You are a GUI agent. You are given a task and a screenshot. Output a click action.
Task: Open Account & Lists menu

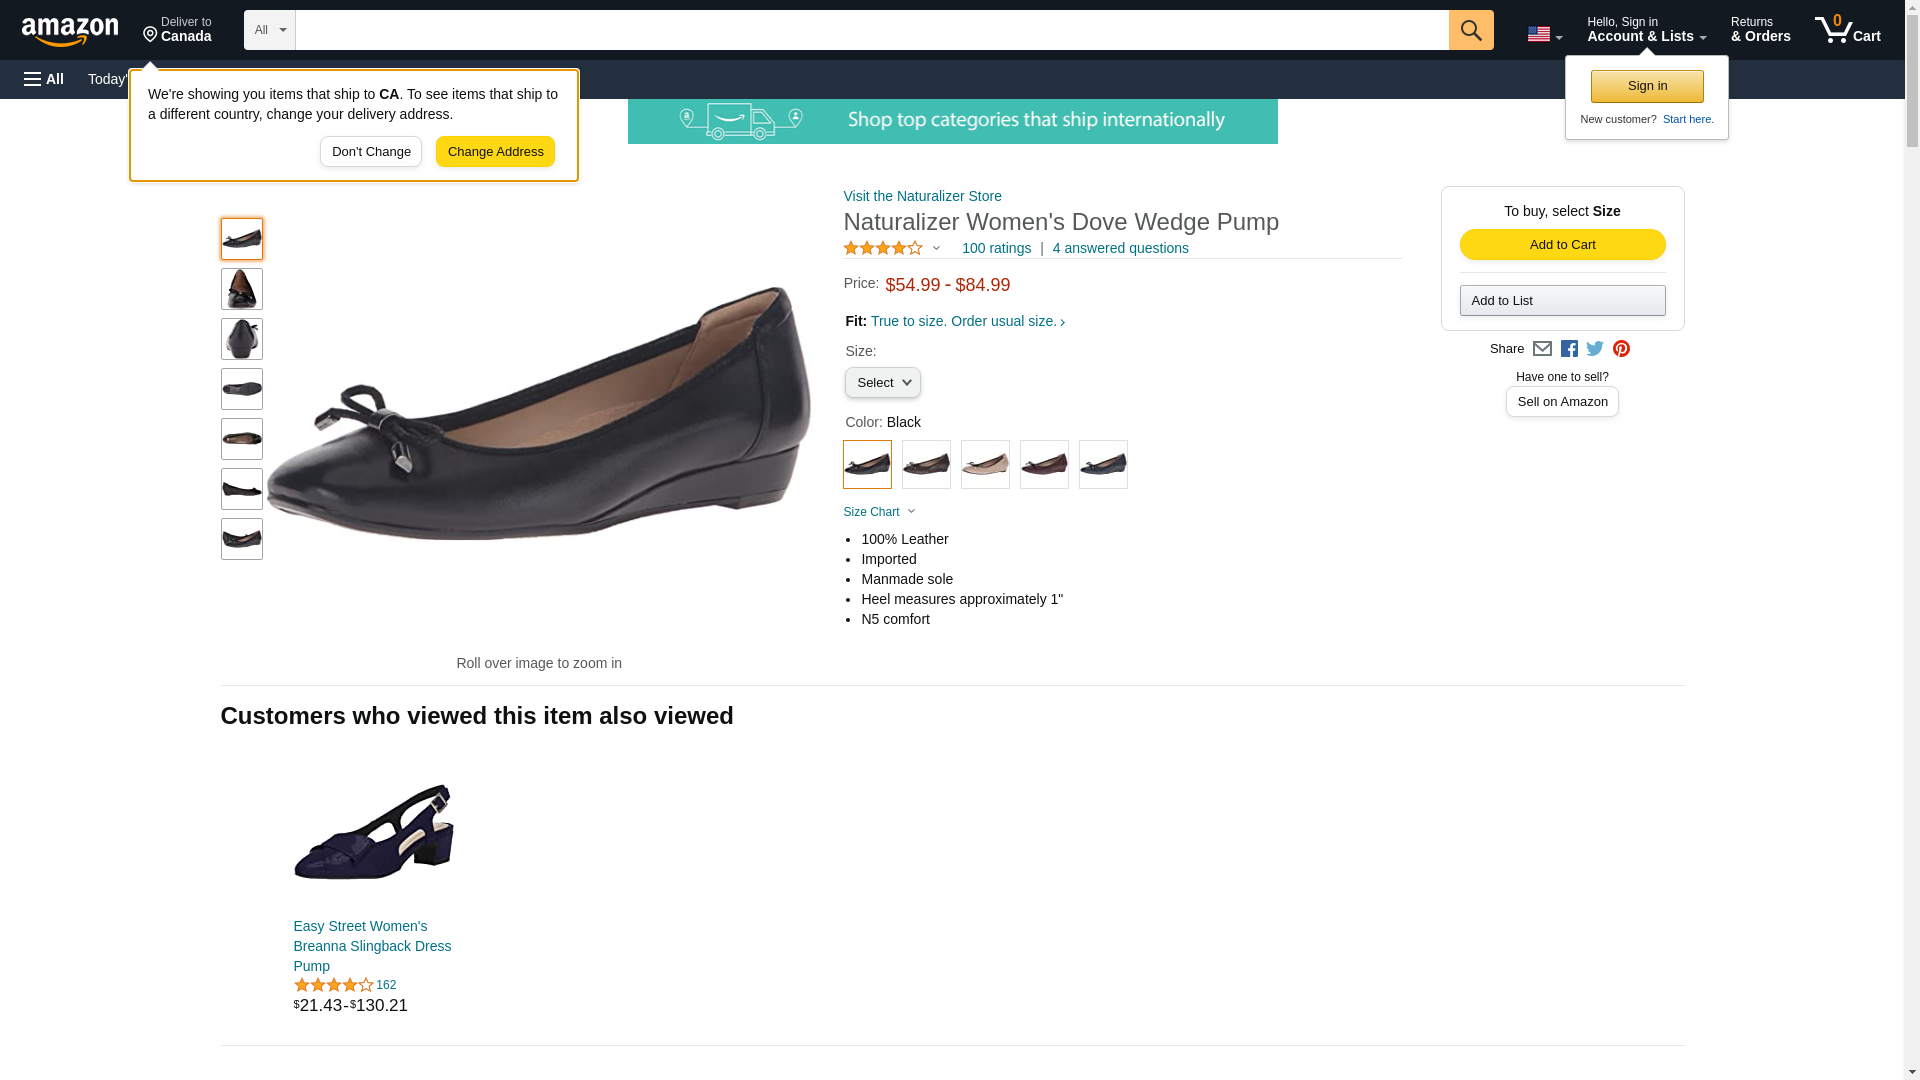[x=1646, y=30]
